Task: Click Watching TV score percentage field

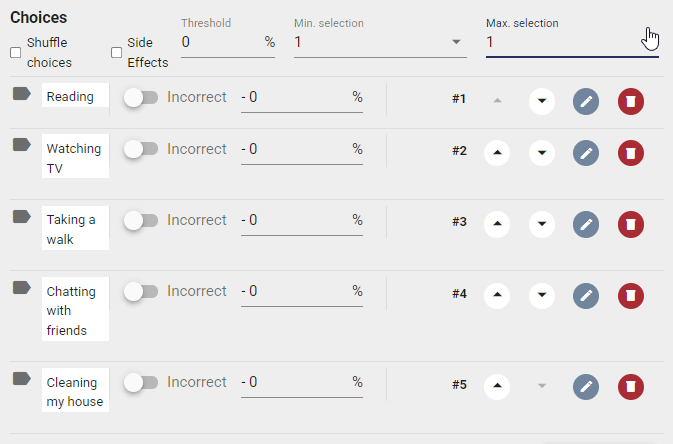Action: pos(302,149)
